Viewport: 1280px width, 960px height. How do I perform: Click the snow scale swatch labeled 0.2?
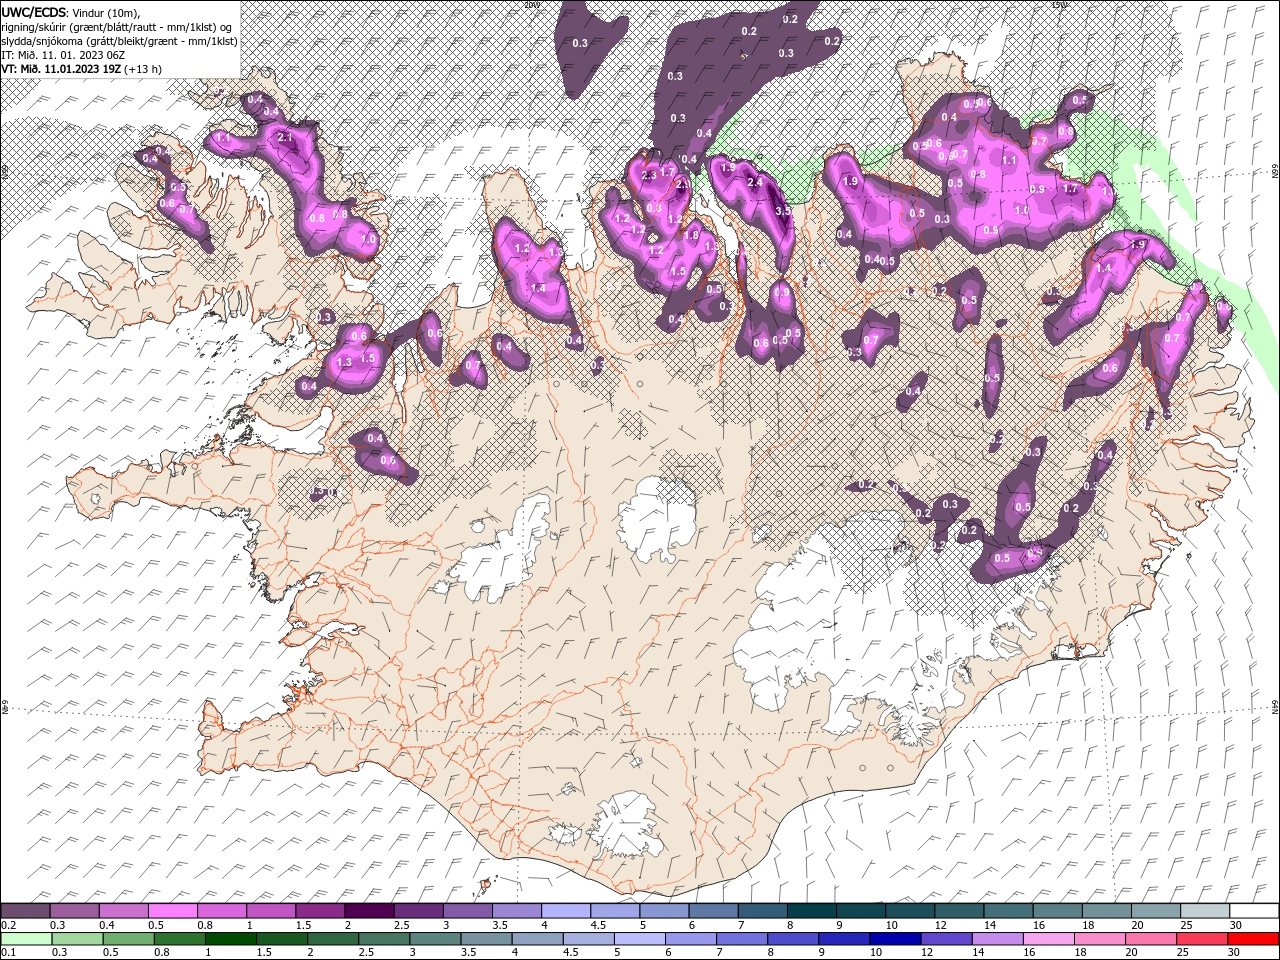click(x=25, y=910)
